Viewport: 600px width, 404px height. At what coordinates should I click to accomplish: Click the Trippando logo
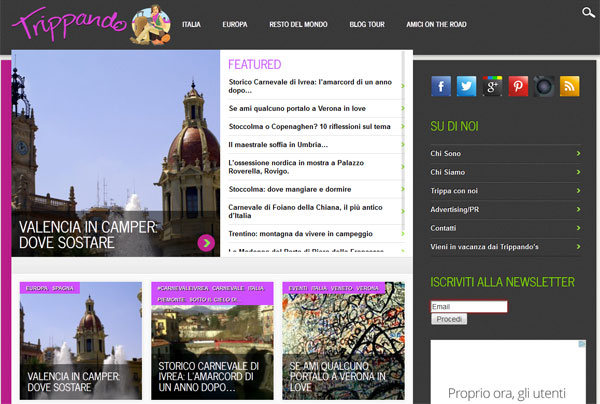(69, 23)
